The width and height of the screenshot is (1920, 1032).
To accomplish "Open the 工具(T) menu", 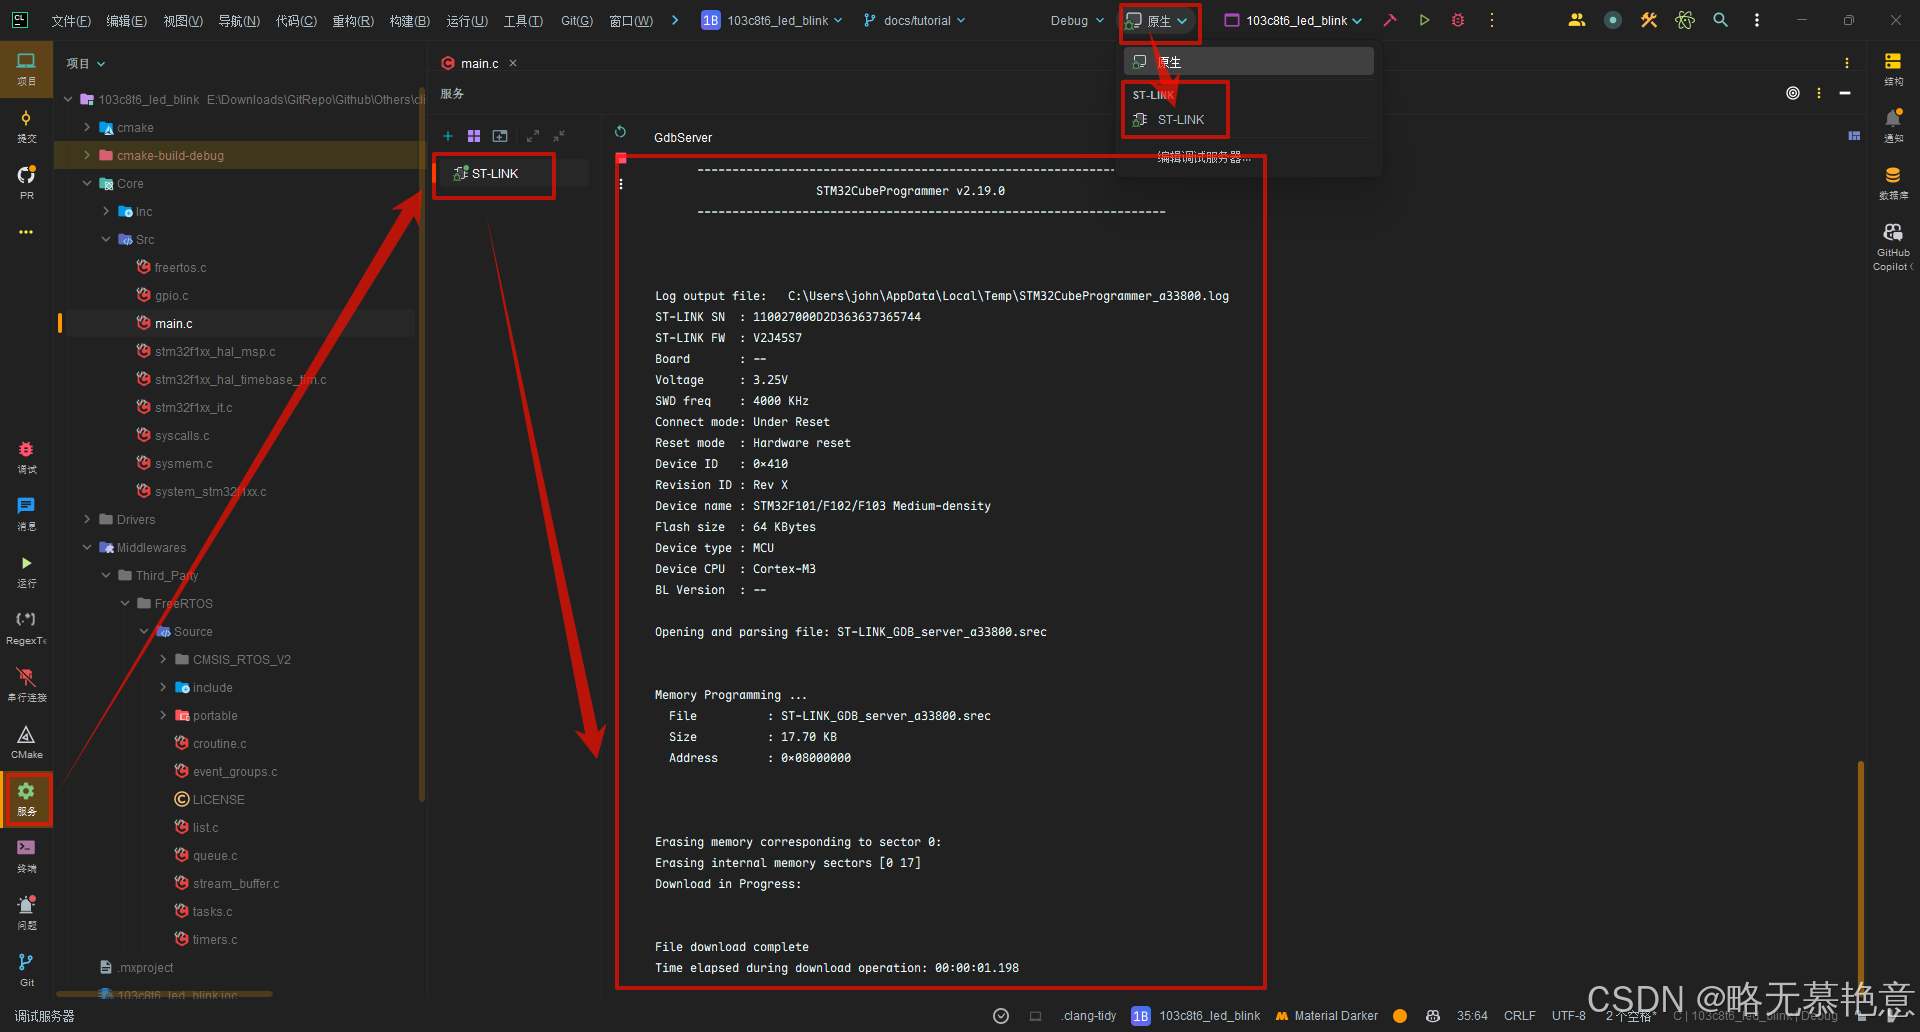I will pyautogui.click(x=523, y=20).
